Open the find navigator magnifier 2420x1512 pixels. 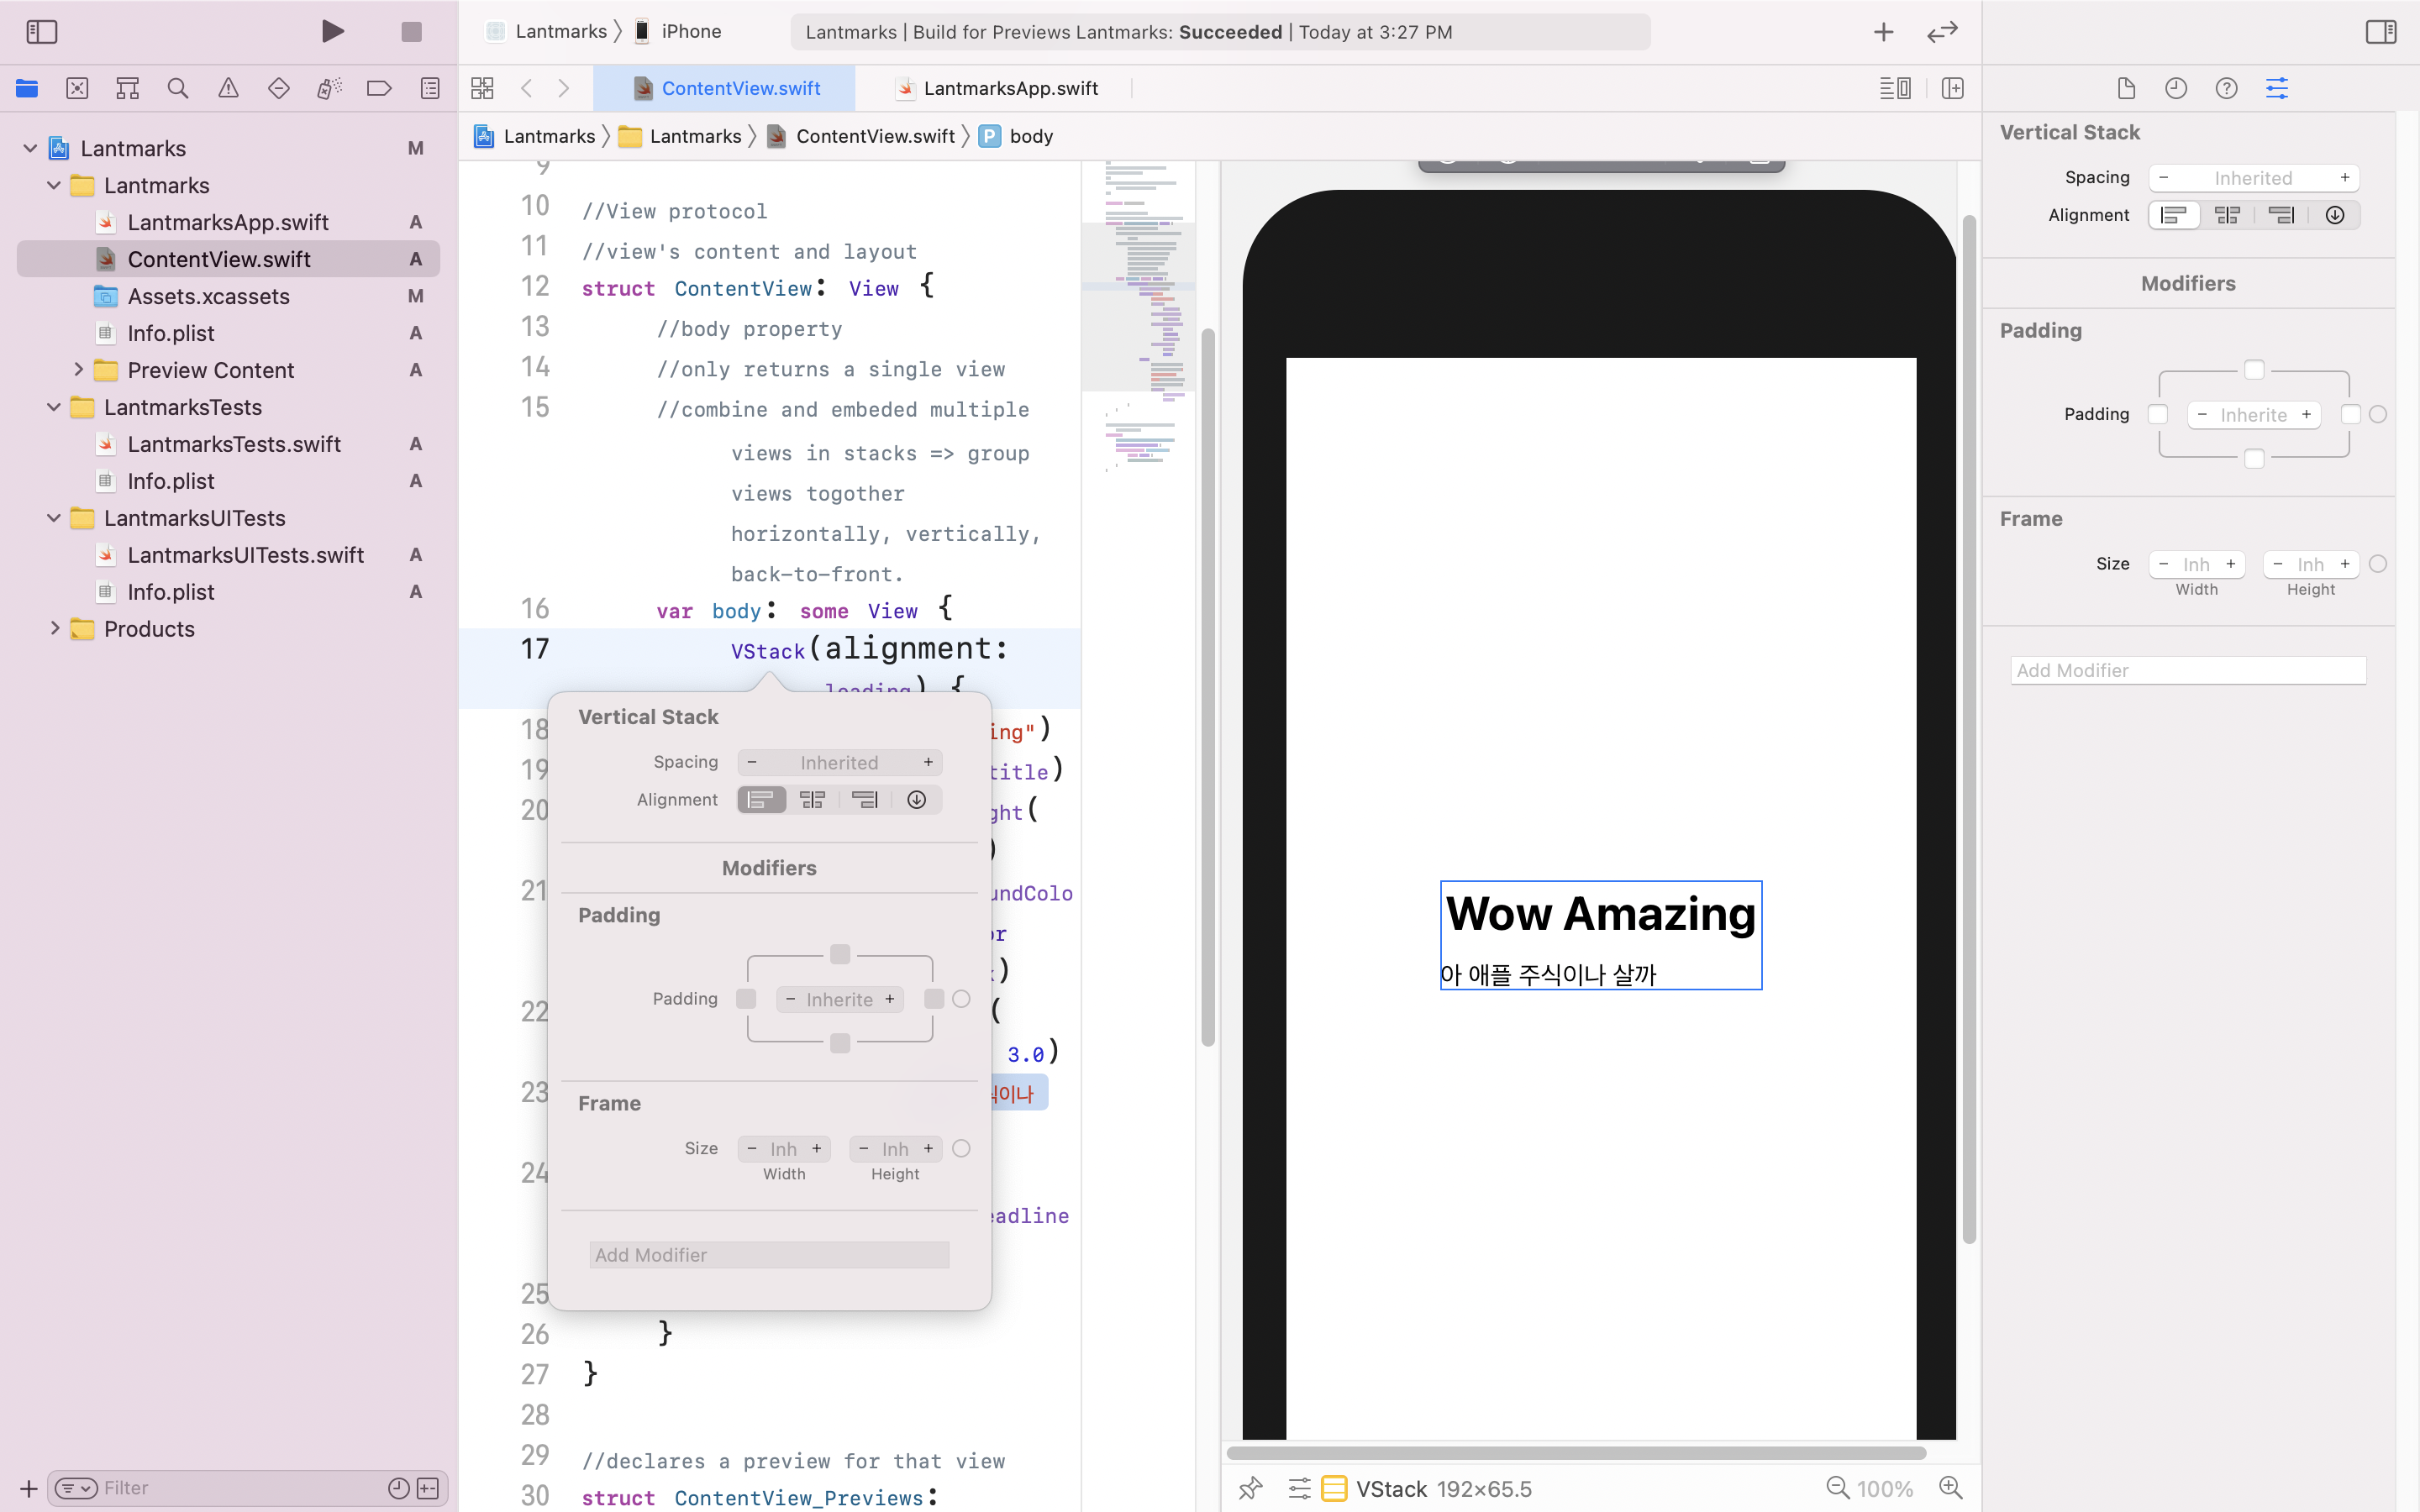click(x=178, y=88)
